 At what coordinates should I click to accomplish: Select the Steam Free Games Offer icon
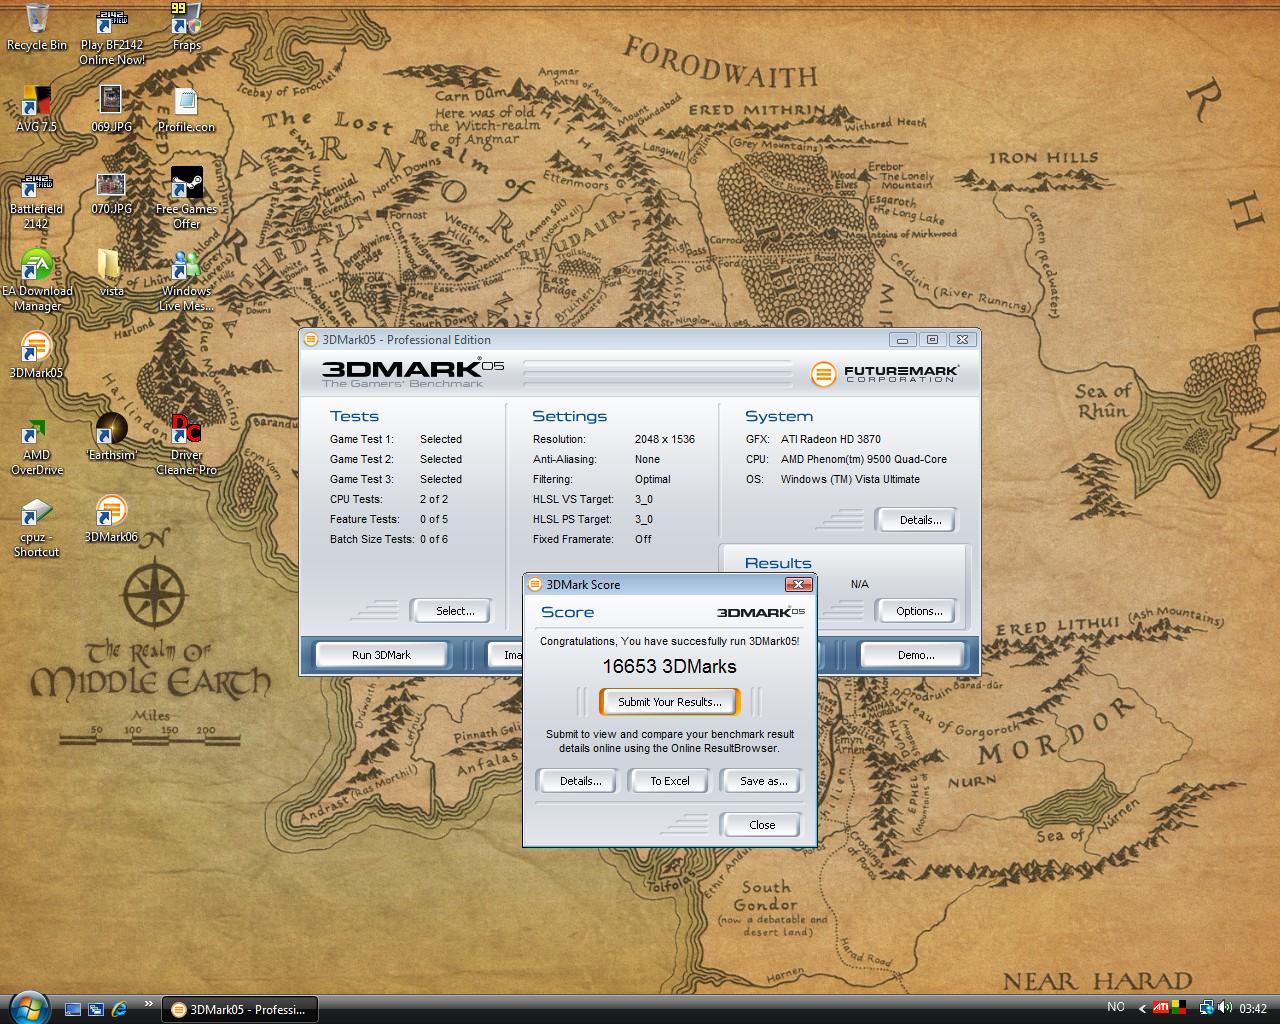point(186,199)
